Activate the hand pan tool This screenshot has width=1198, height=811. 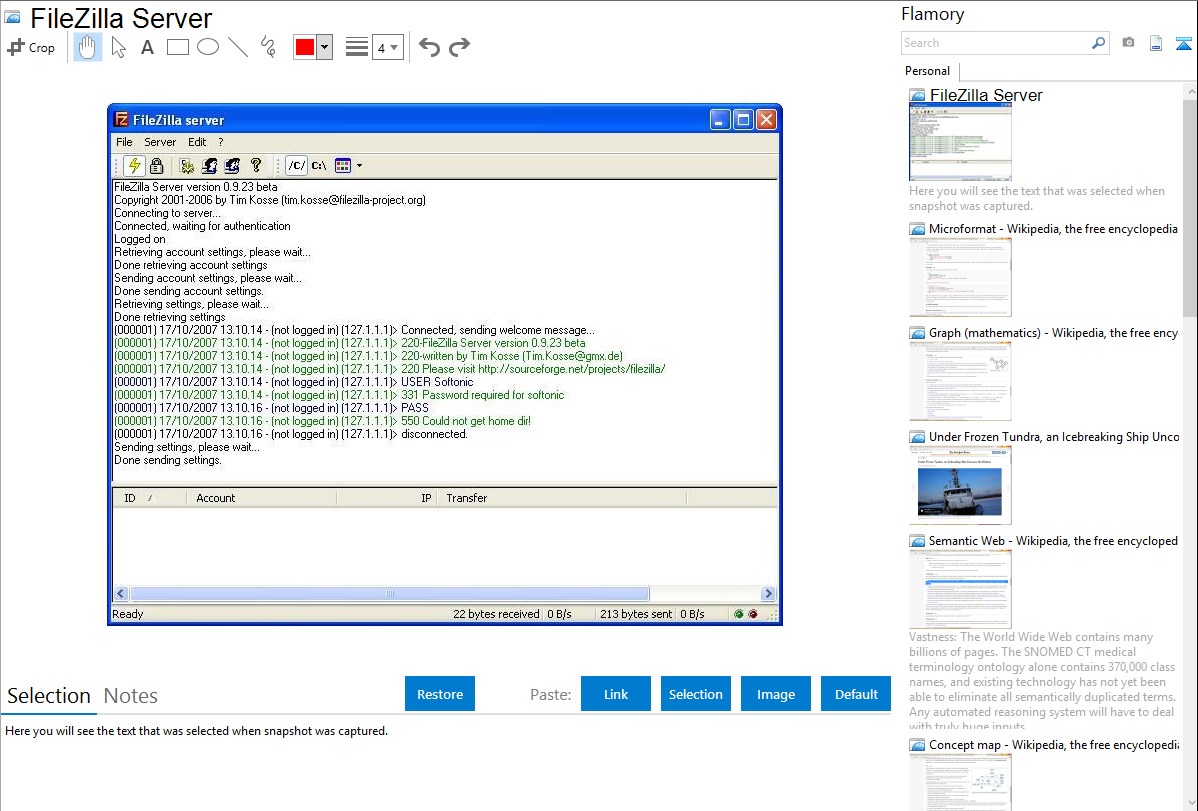point(88,47)
